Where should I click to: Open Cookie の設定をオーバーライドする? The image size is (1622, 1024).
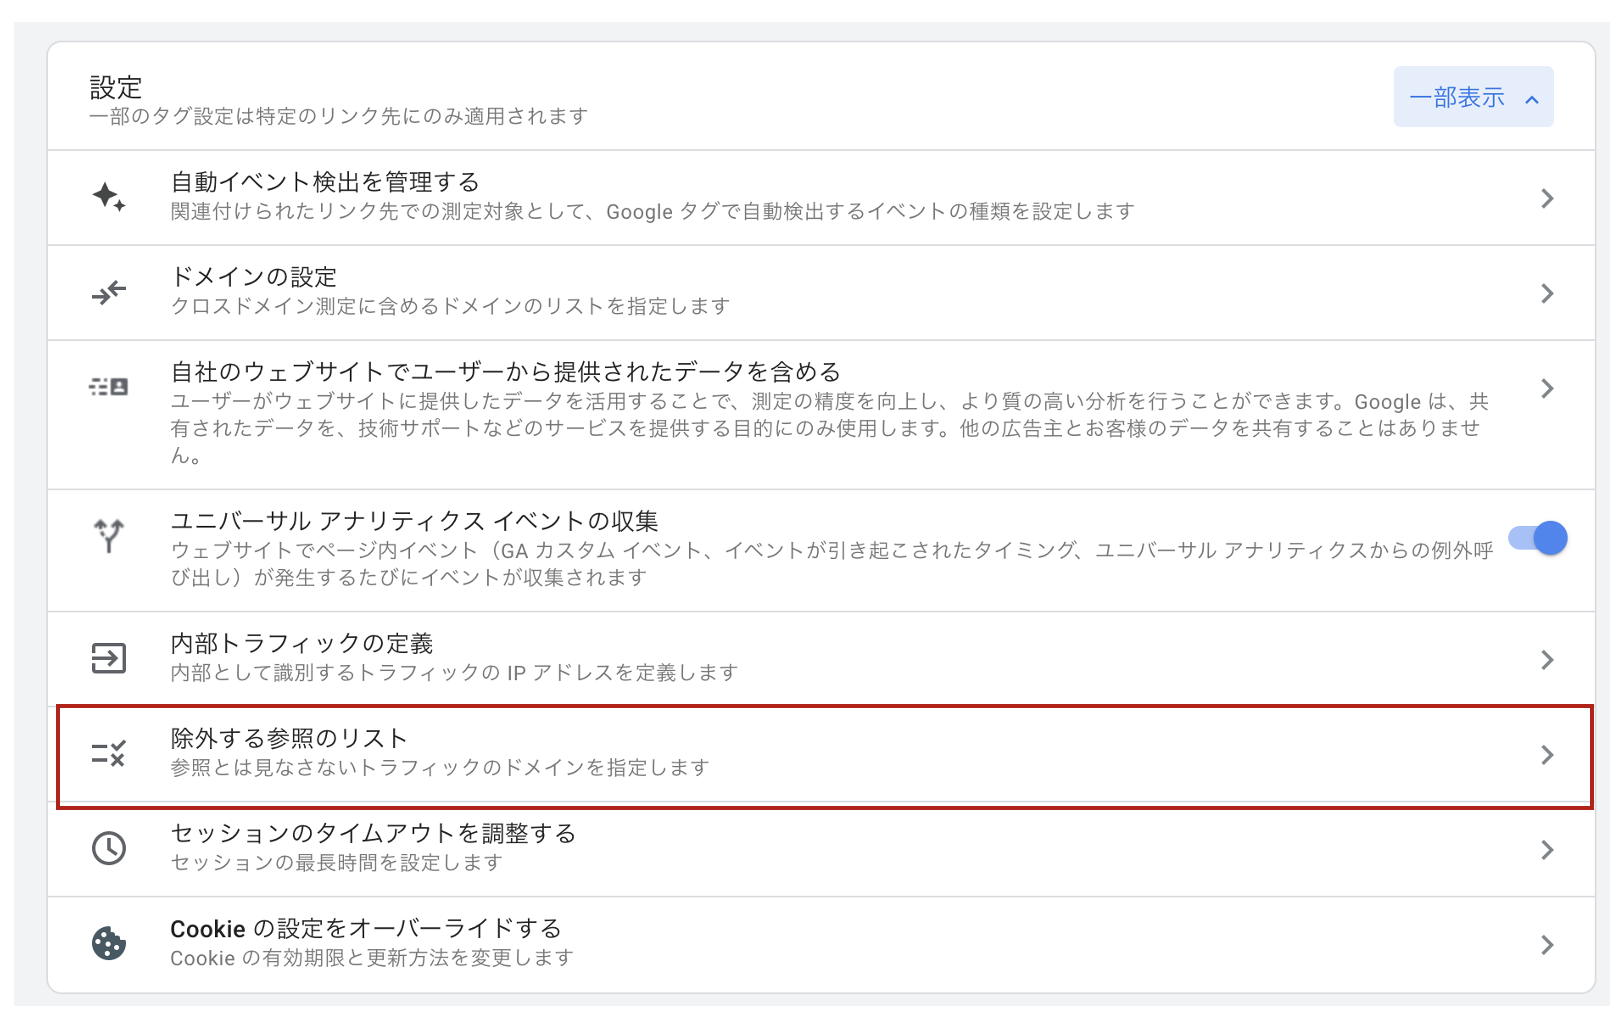coord(821,944)
